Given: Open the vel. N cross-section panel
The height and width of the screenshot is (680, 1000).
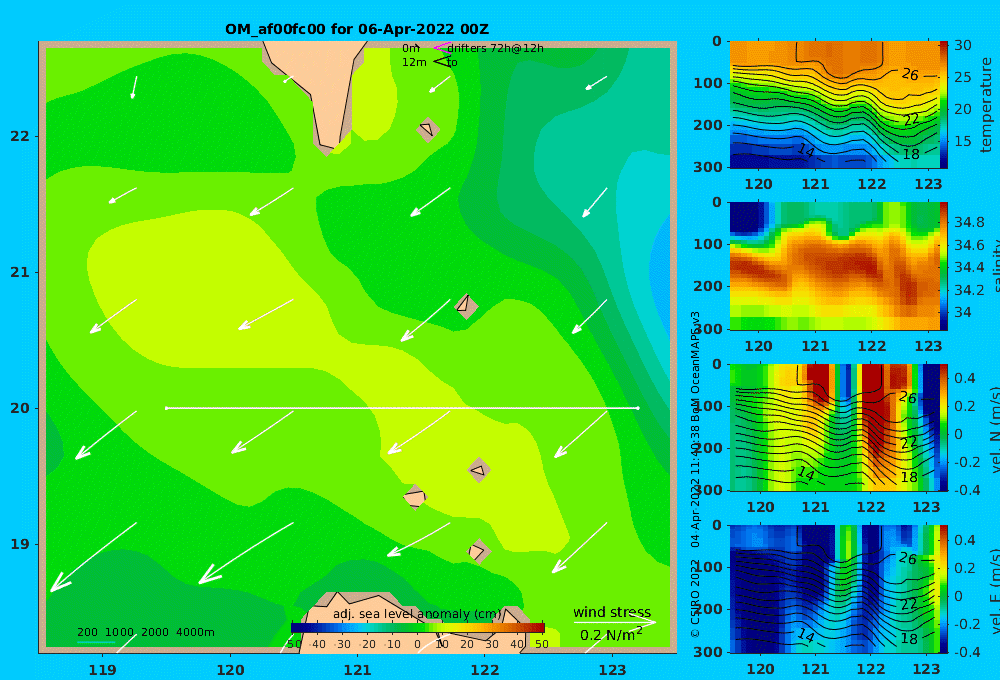Looking at the screenshot, I should [x=834, y=427].
